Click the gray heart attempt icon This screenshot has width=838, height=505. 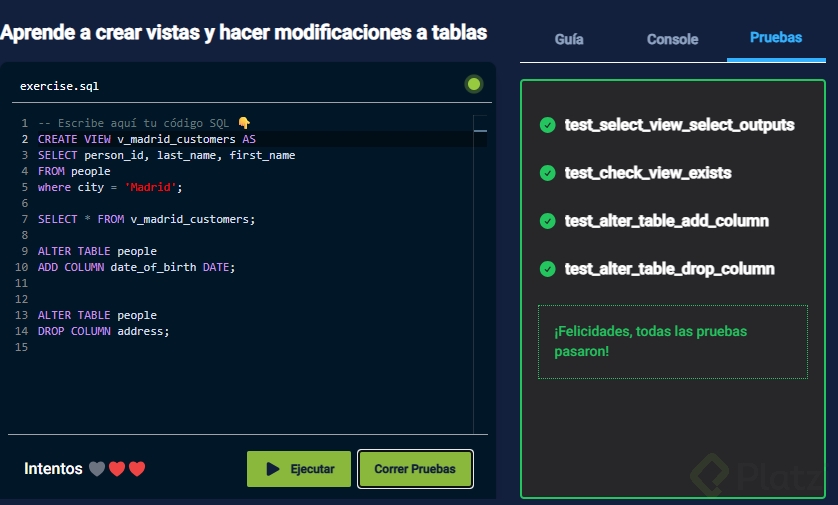[97, 469]
